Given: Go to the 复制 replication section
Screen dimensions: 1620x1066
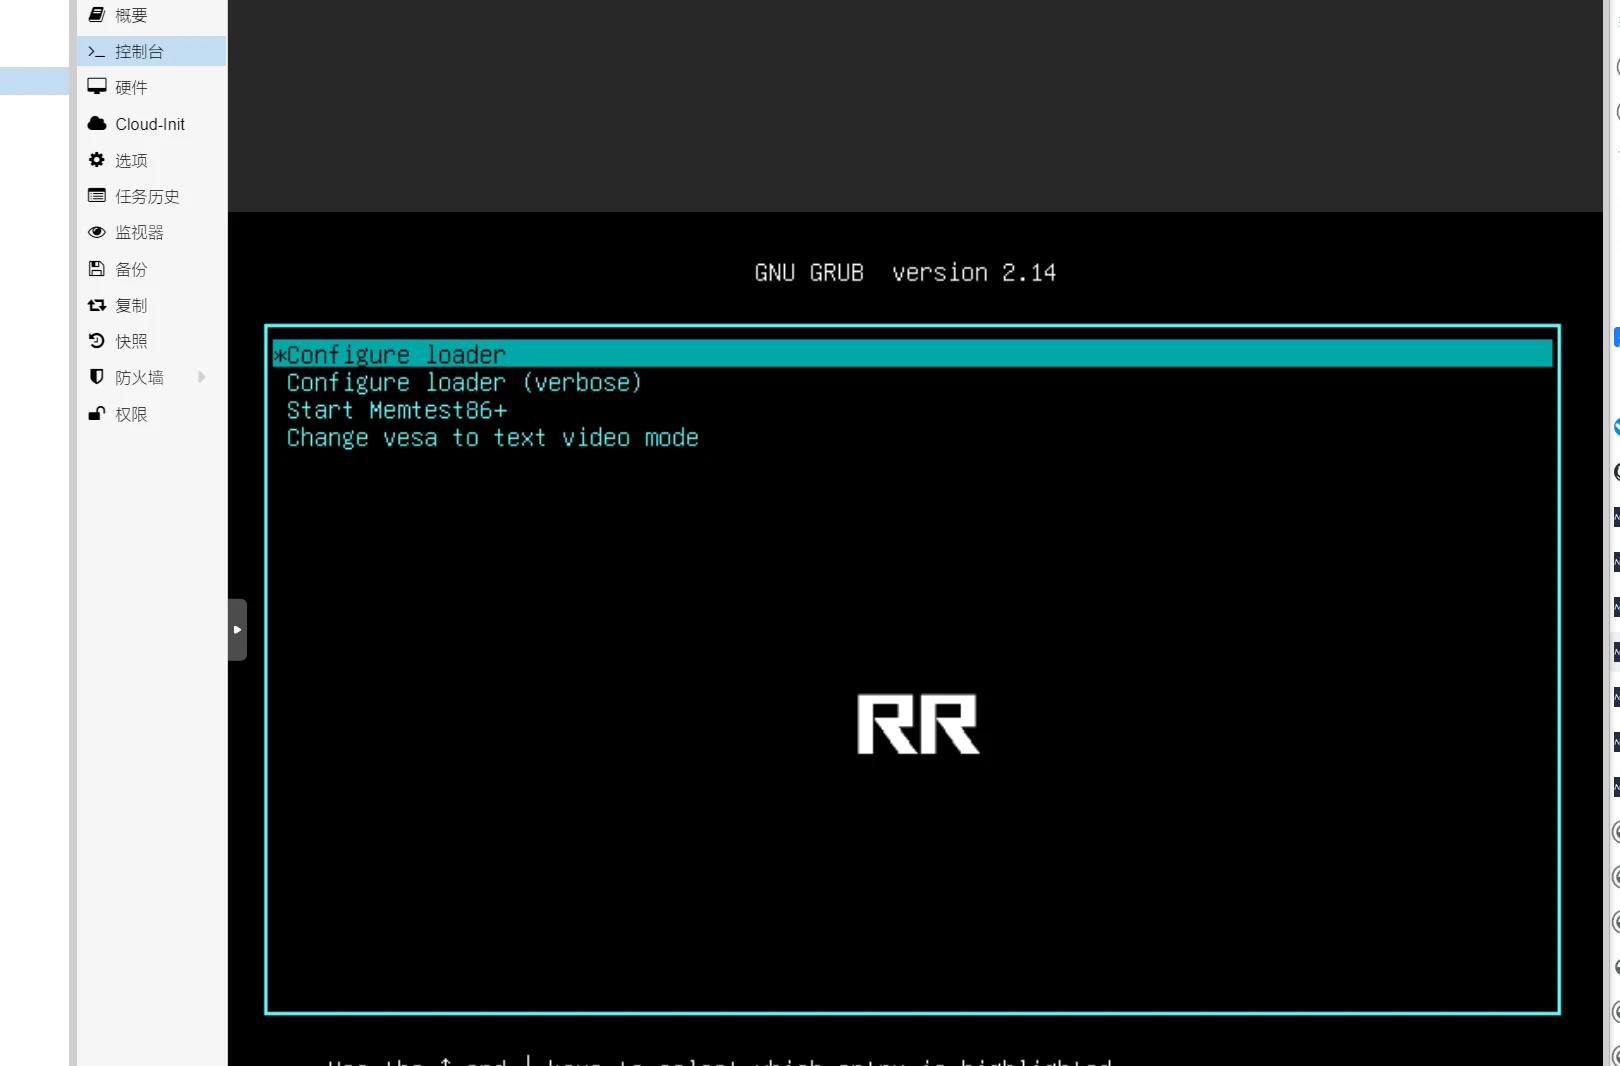Looking at the screenshot, I should click(131, 305).
